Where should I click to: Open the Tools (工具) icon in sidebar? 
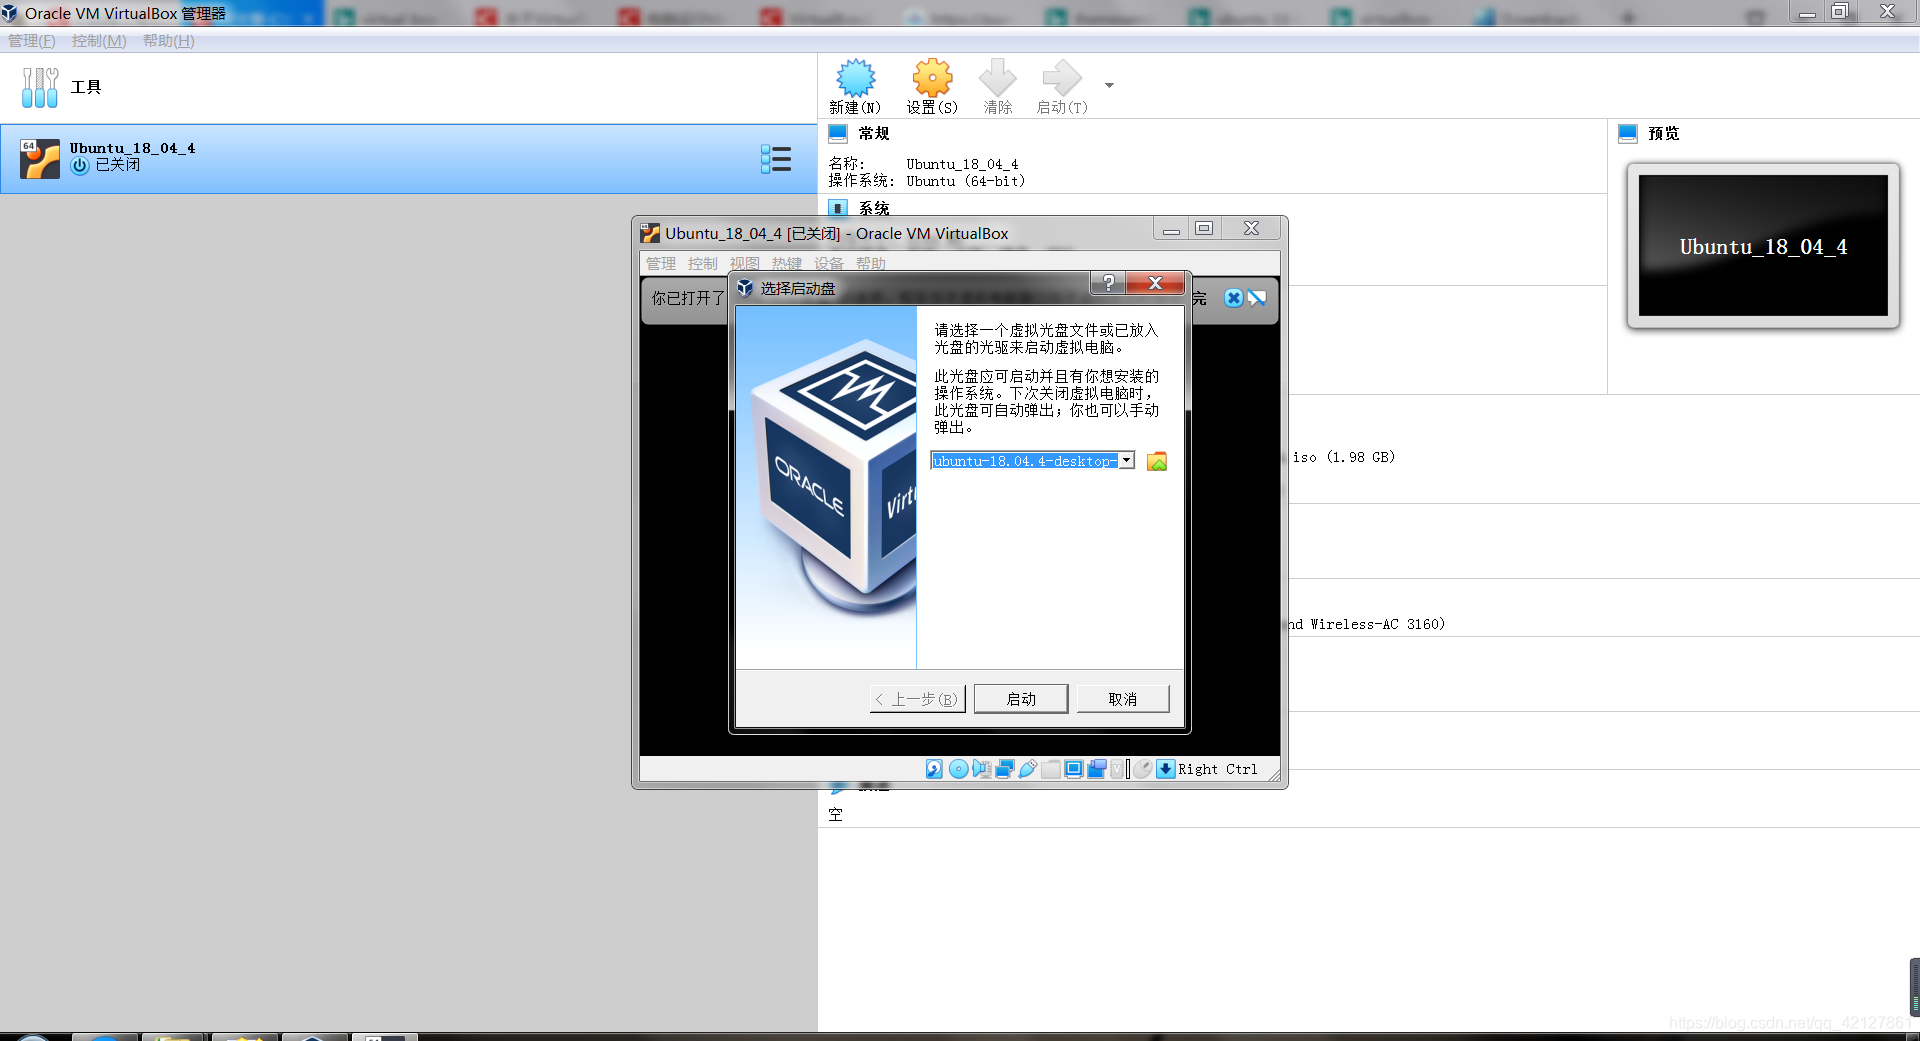(x=40, y=88)
